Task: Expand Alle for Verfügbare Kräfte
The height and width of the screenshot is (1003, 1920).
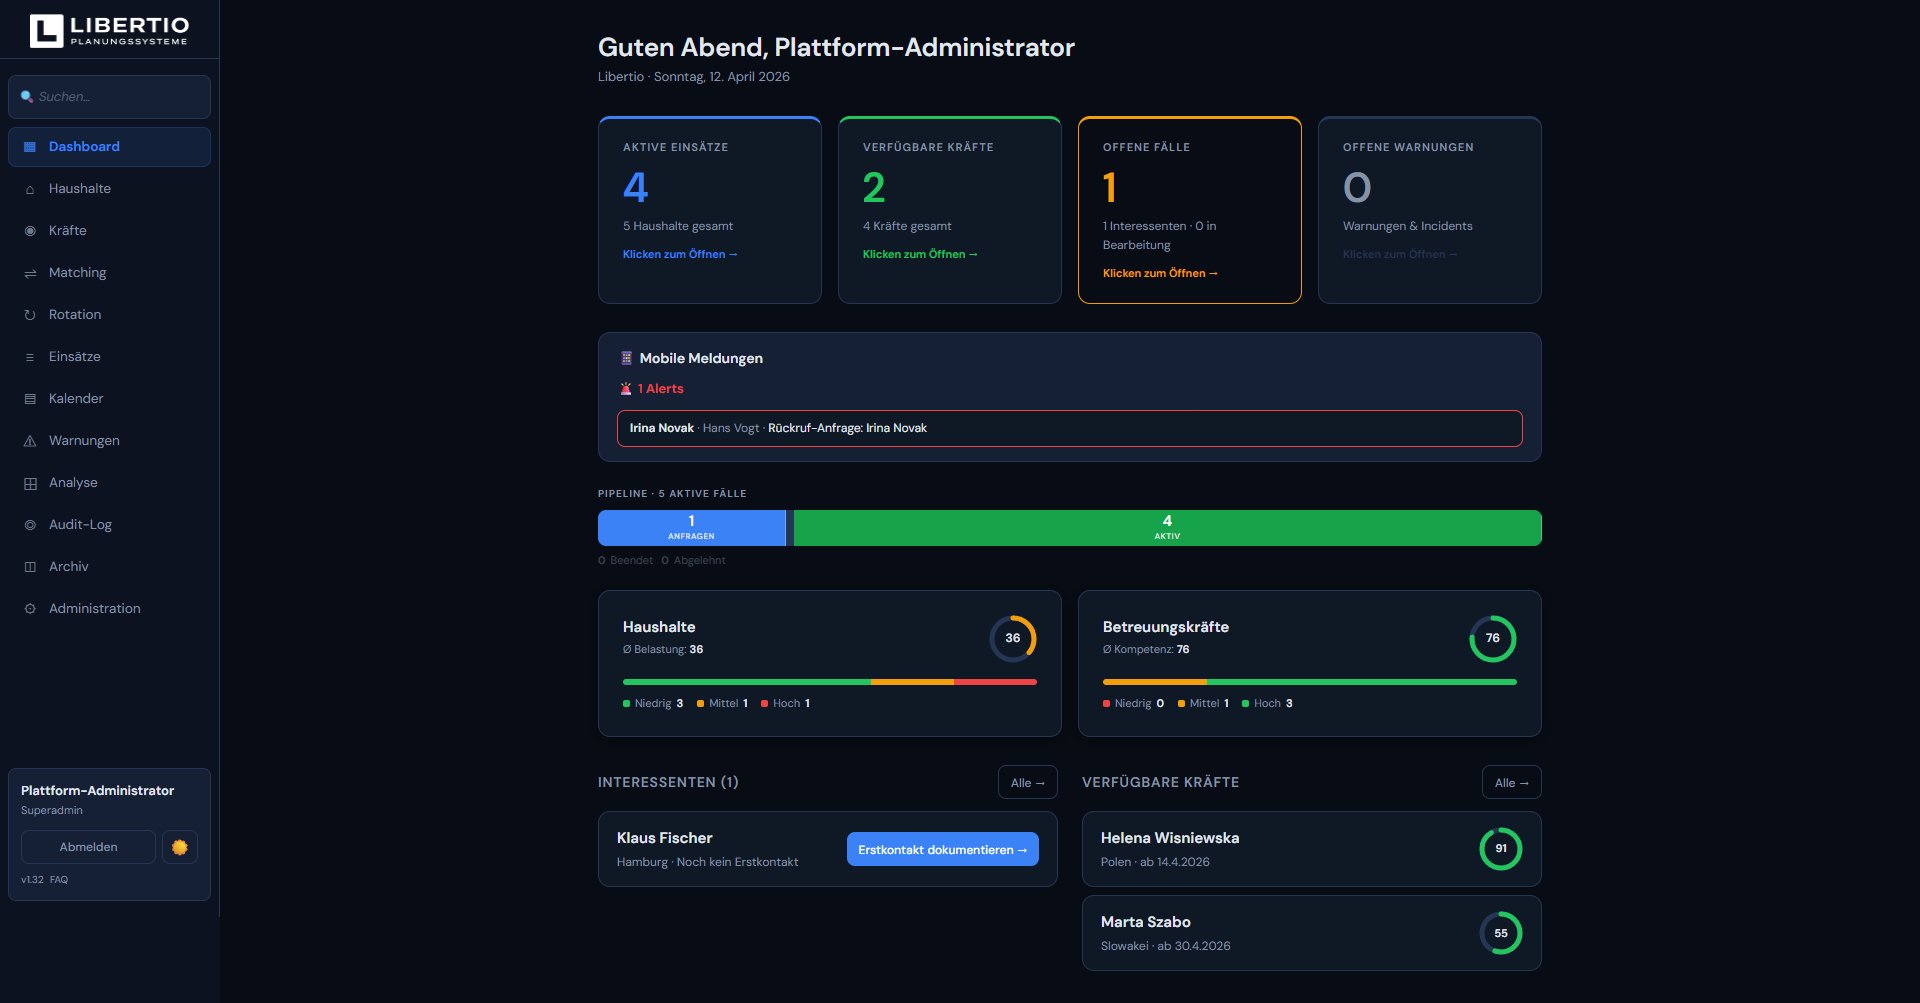Action: coord(1511,782)
